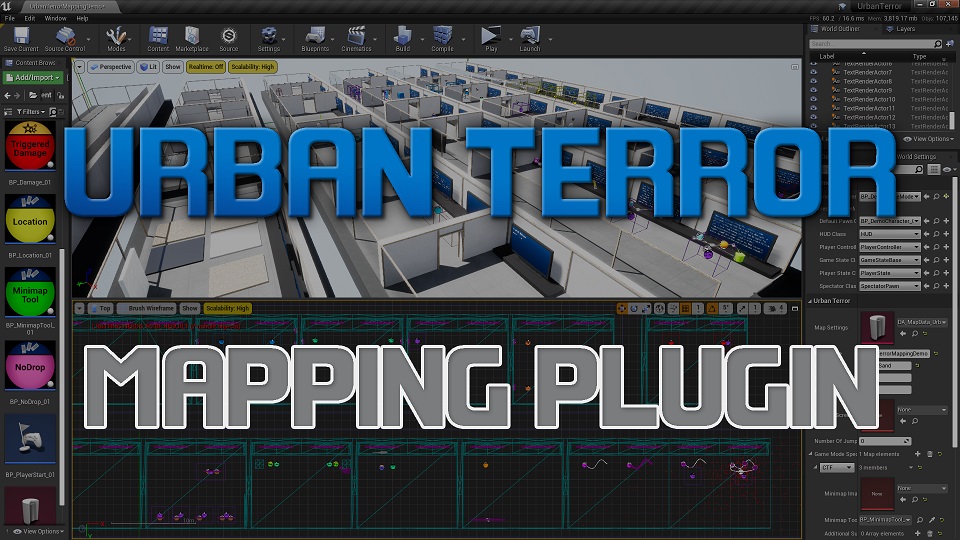Open the Marketplace toolbar icon

click(192, 39)
